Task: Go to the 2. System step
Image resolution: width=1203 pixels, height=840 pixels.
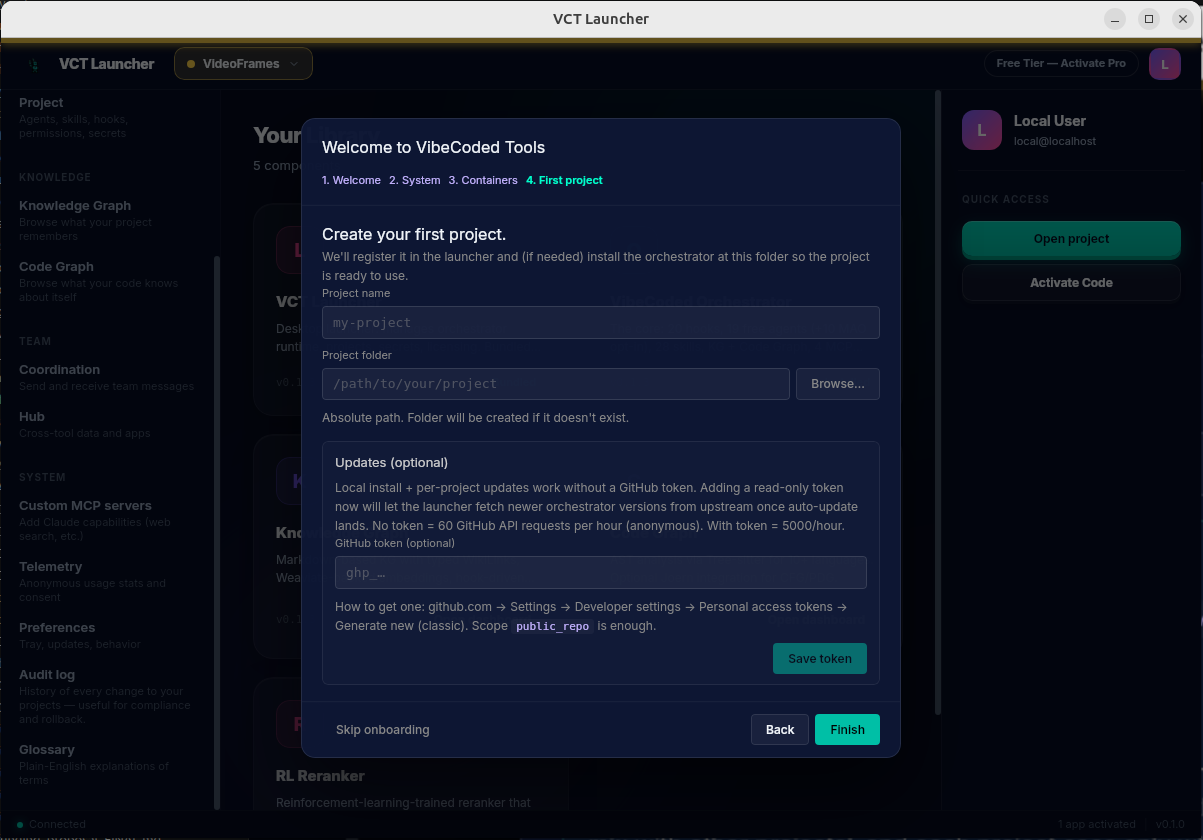Action: [x=415, y=180]
